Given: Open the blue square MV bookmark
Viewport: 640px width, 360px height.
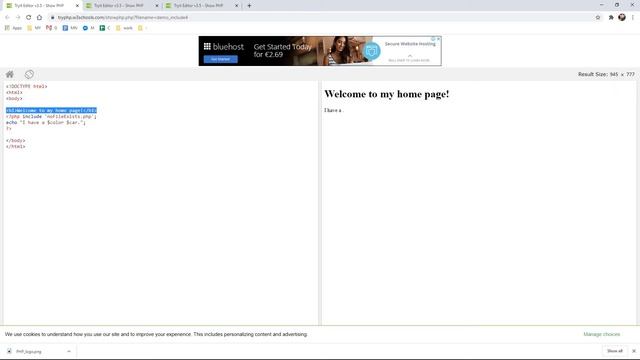Looking at the screenshot, I should (70, 28).
